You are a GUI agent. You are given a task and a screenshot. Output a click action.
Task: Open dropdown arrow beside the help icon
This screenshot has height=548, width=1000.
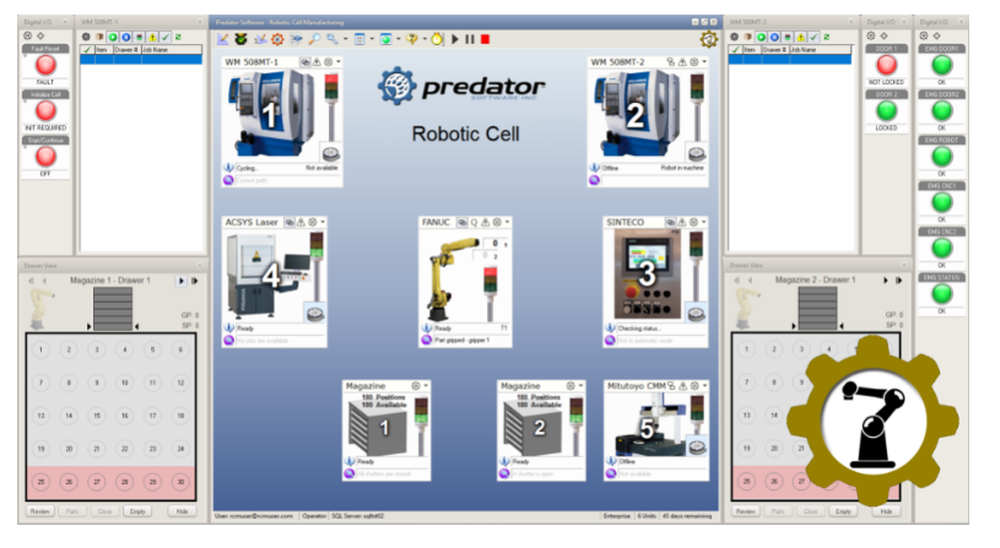(425, 39)
